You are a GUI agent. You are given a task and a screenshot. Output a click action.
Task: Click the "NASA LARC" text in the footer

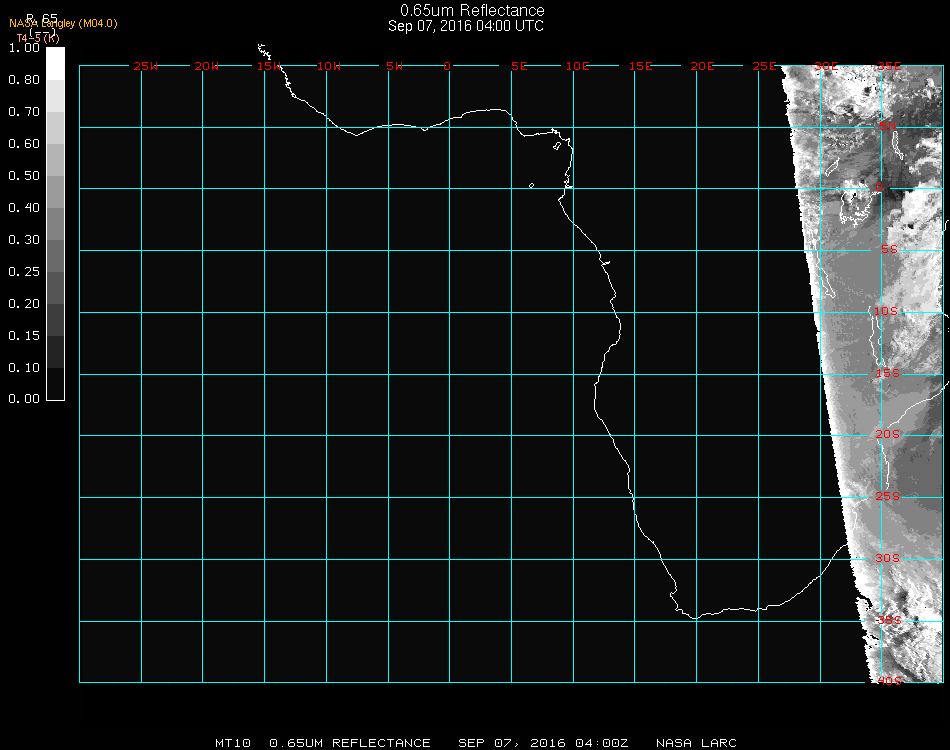(696, 743)
